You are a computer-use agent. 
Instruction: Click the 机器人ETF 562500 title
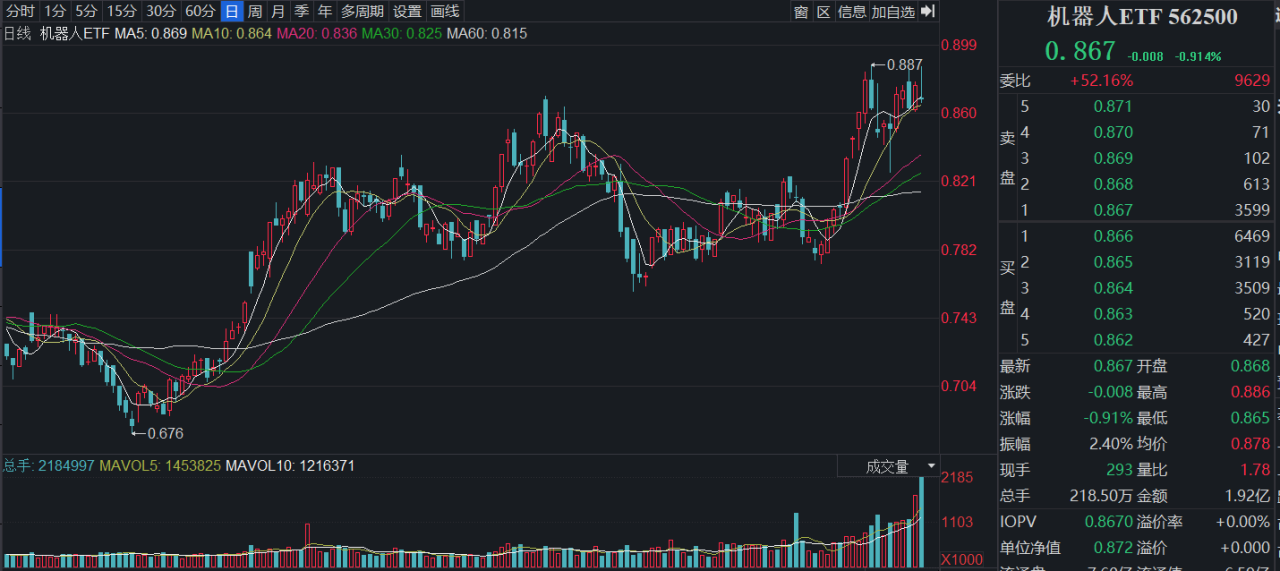[1142, 17]
